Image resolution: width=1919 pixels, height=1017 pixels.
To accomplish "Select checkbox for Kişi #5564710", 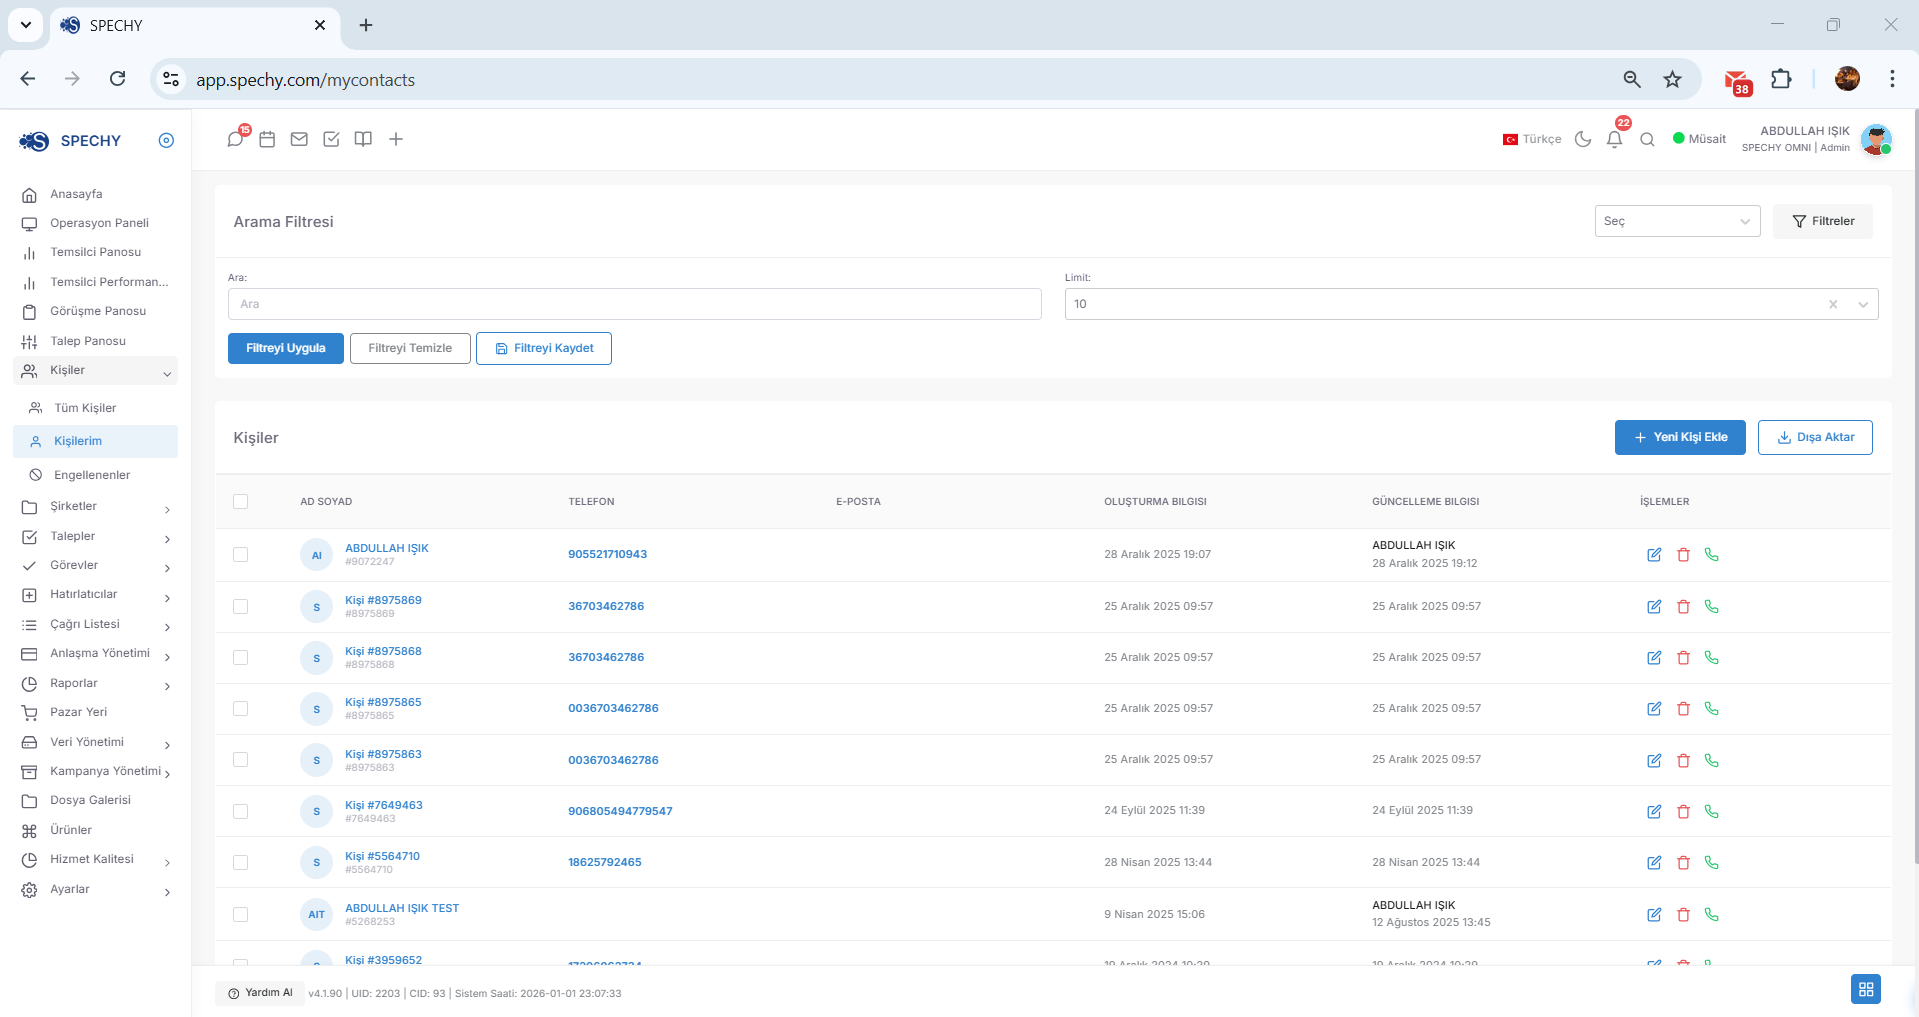I will pyautogui.click(x=240, y=862).
